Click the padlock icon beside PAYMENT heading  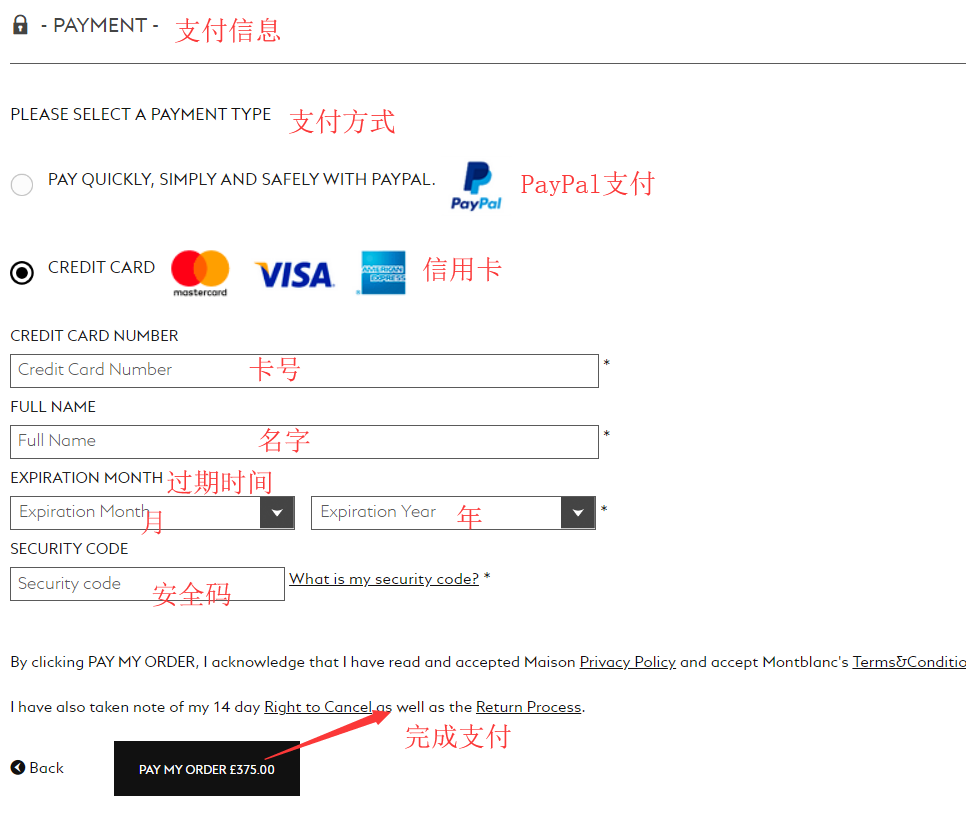click(x=20, y=25)
